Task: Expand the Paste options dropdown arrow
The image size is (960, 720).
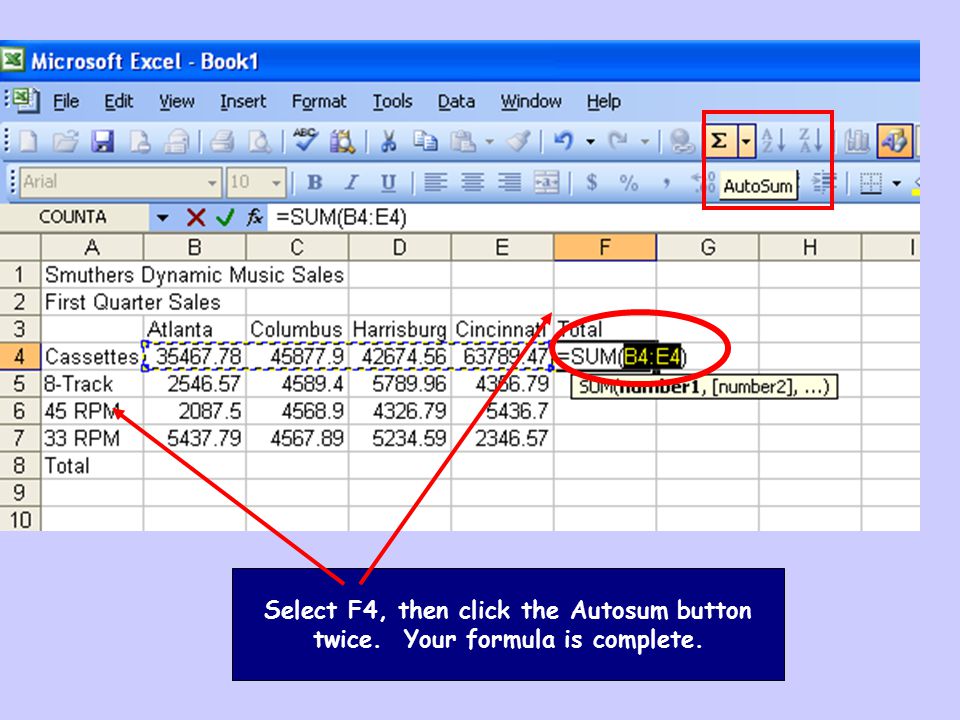Action: (490, 142)
